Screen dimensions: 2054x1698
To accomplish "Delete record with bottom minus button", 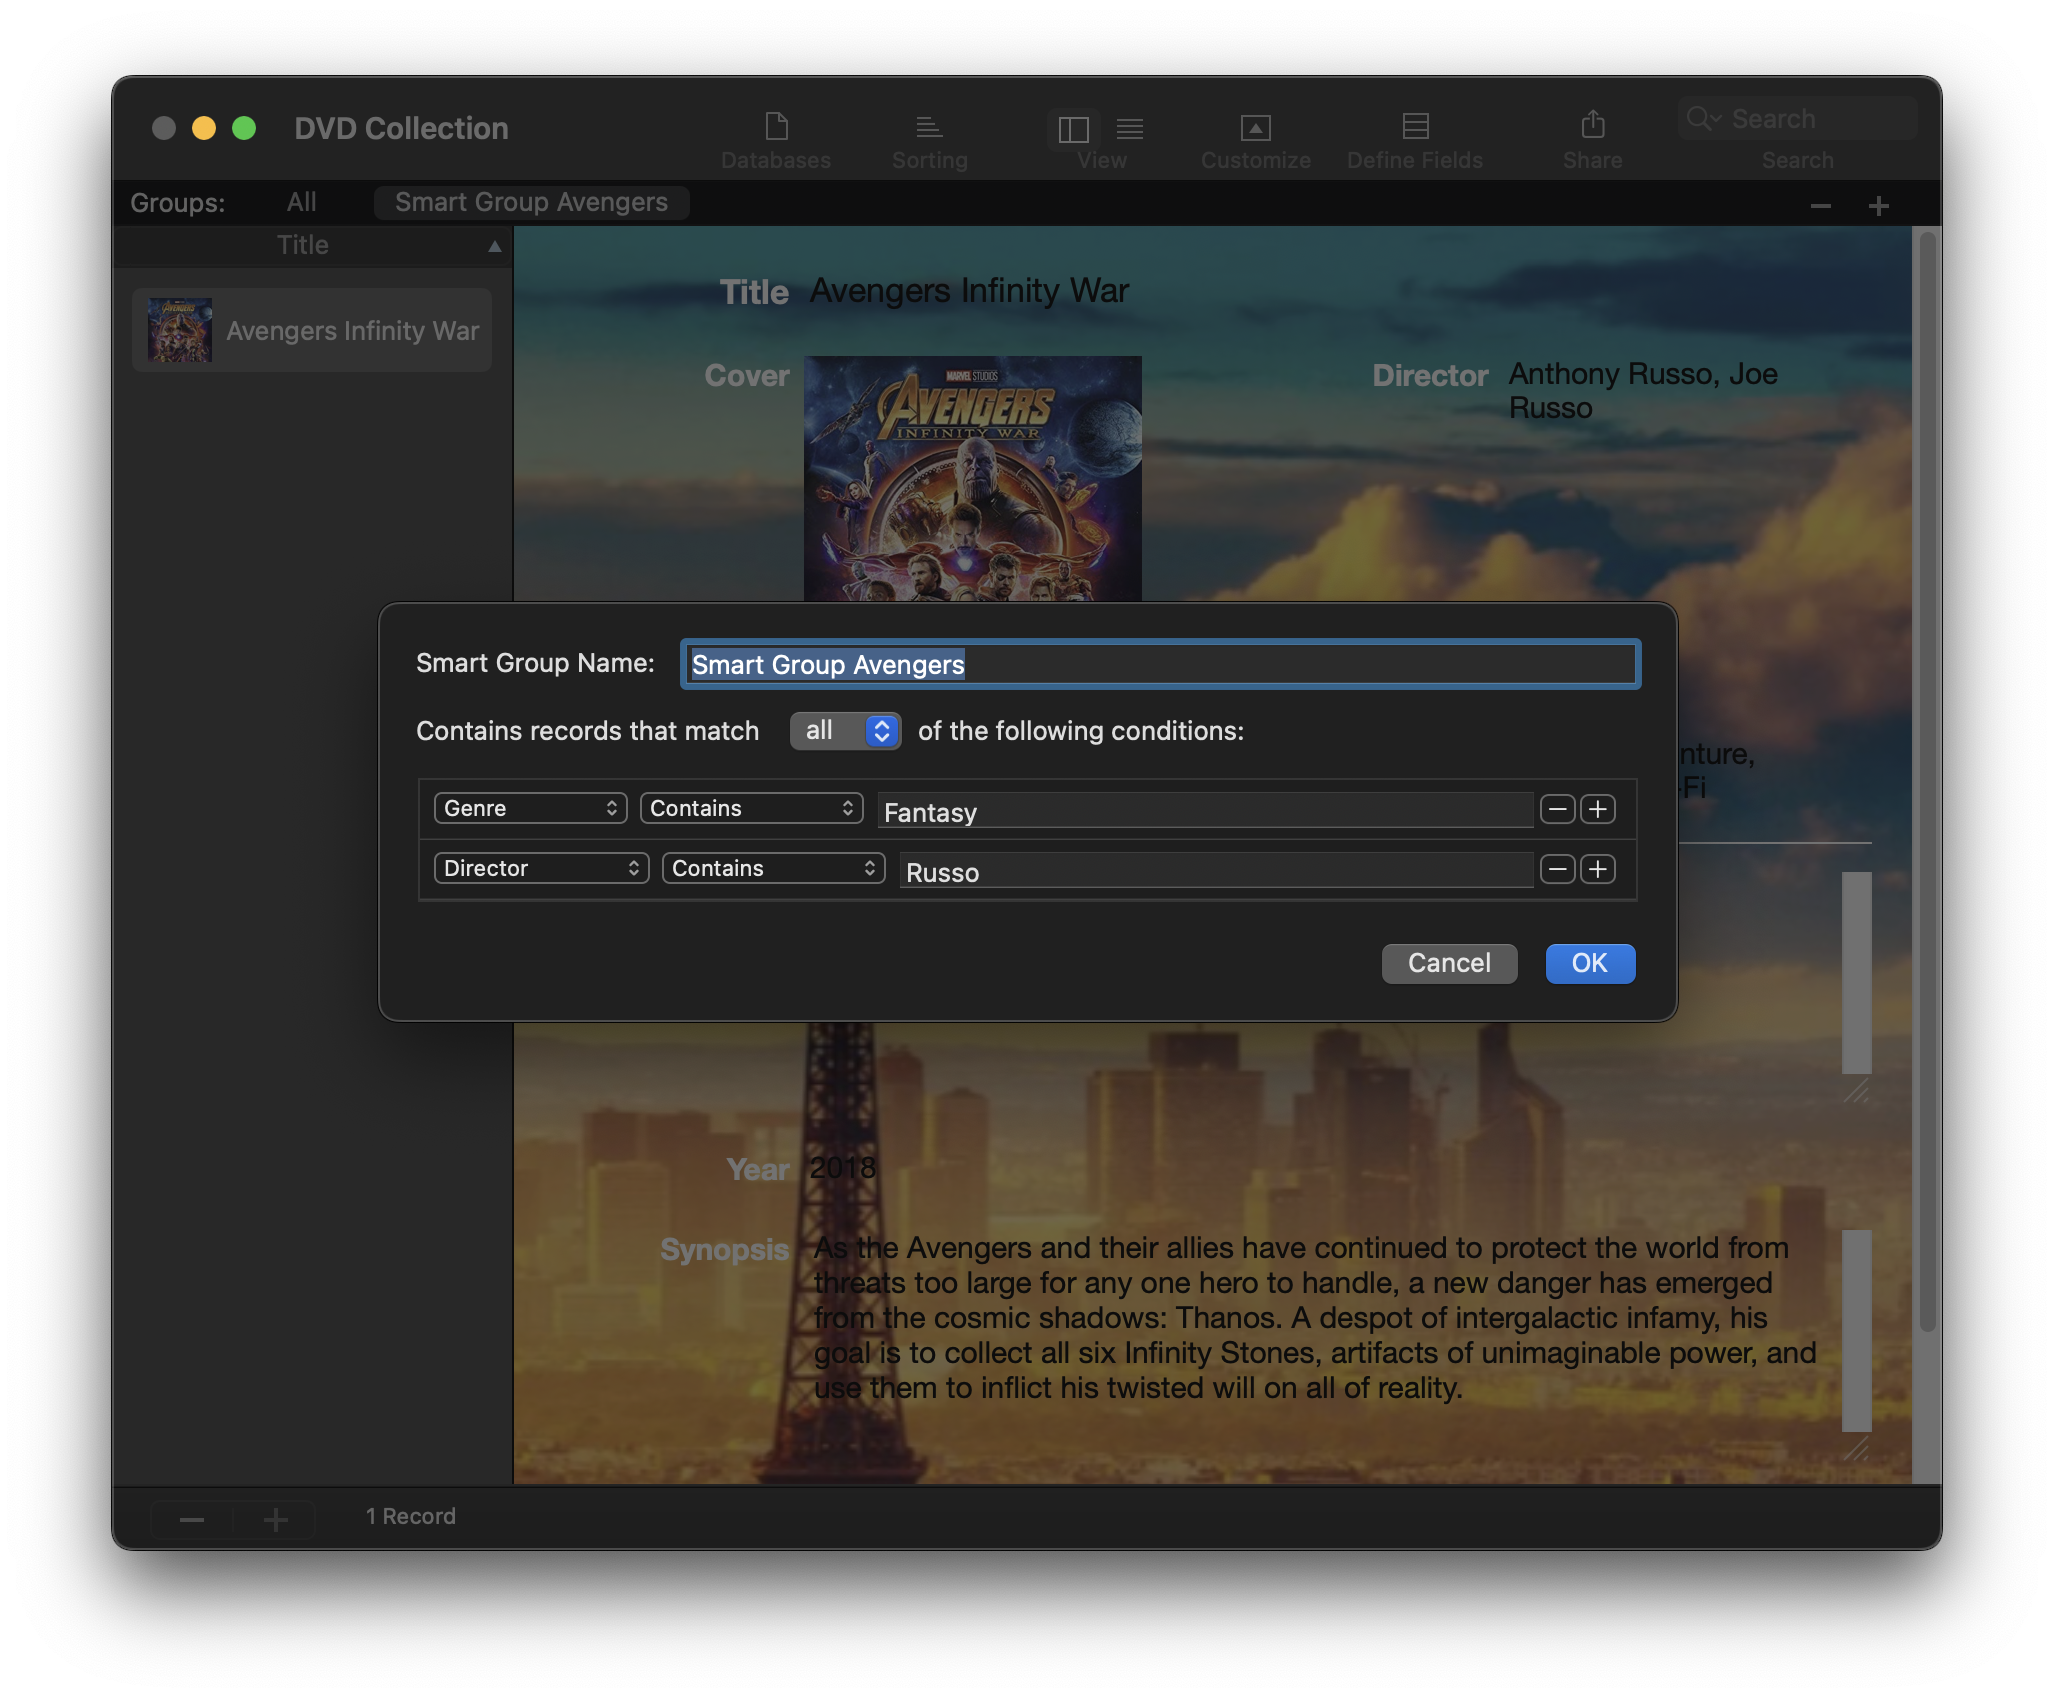I will coord(192,1520).
